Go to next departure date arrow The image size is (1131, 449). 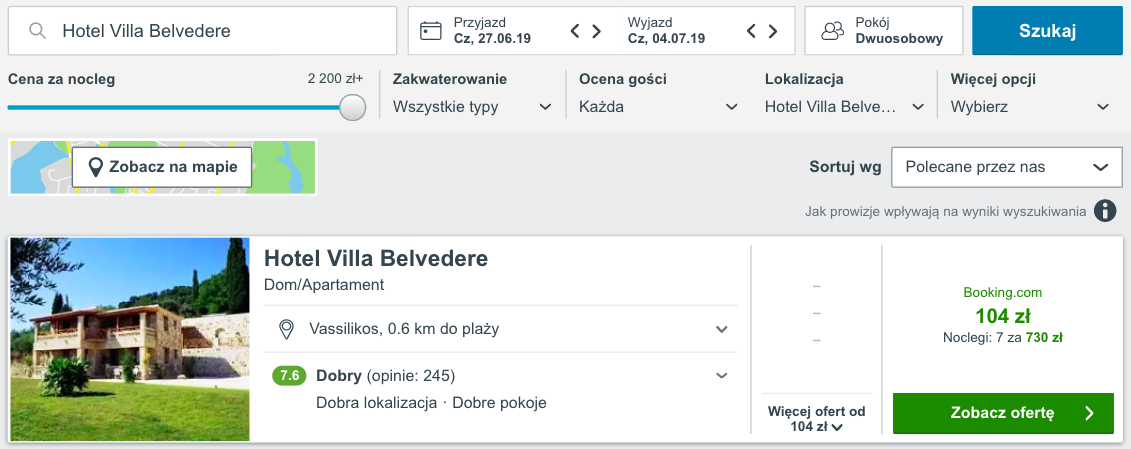point(773,31)
